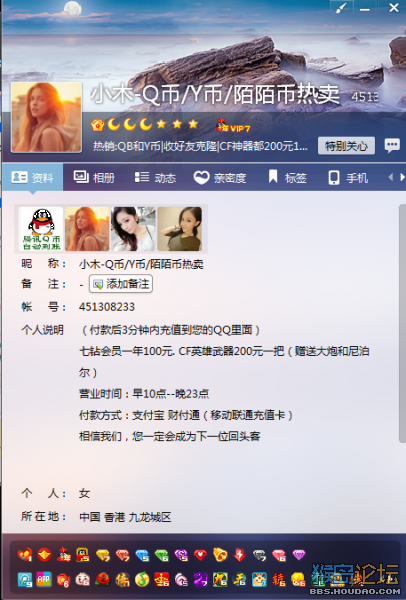Screen dimensions: 406x600
Task: Close the profile window
Action: coord(394,8)
